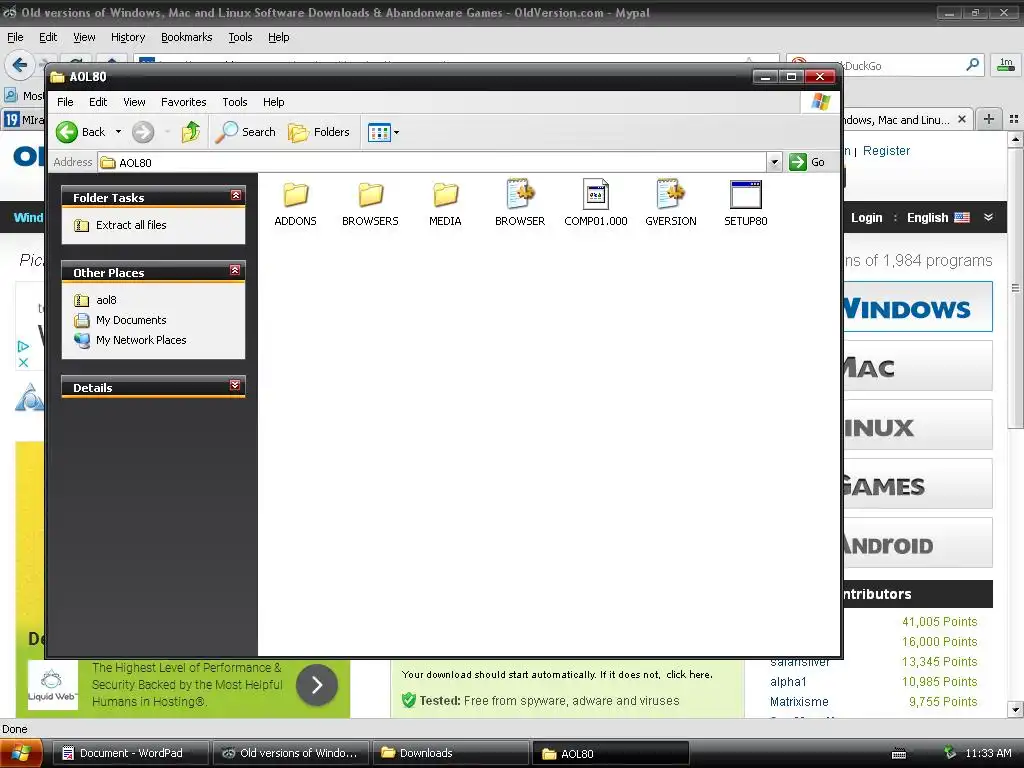Click the scrollbar down arrow in the browser
Image resolution: width=1024 pixels, height=768 pixels.
(x=1015, y=709)
